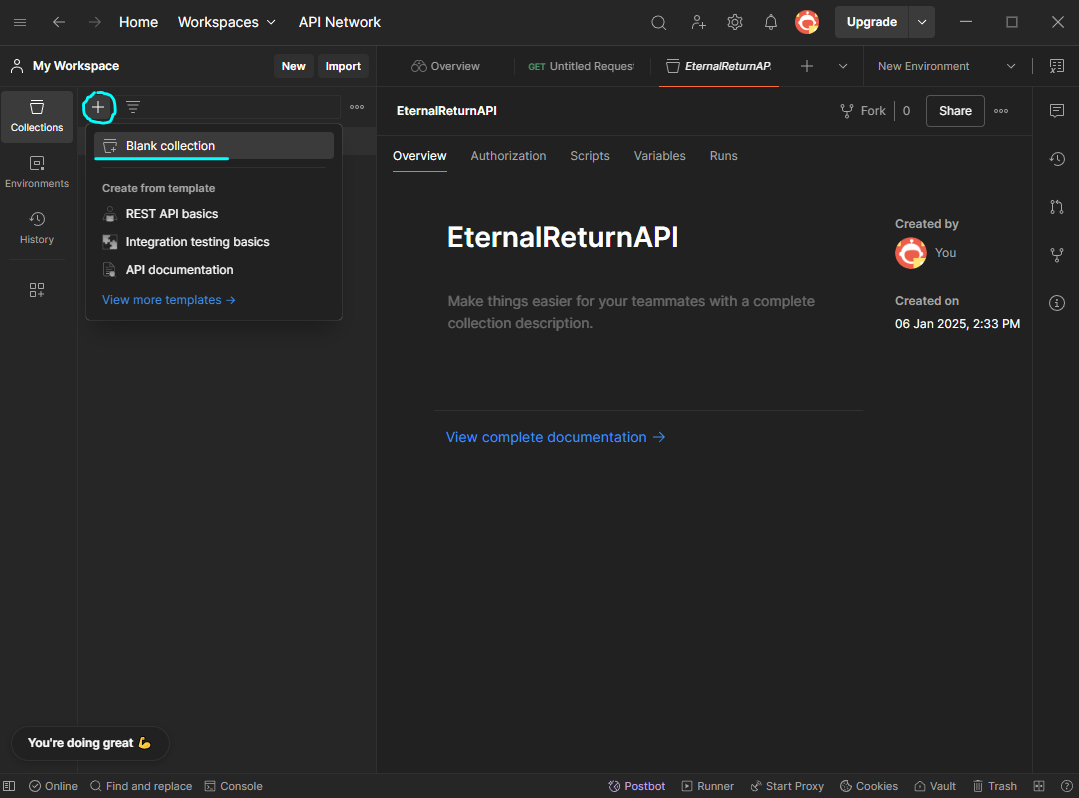Click the environment quick look icon
This screenshot has width=1079, height=798.
[x=1056, y=66]
